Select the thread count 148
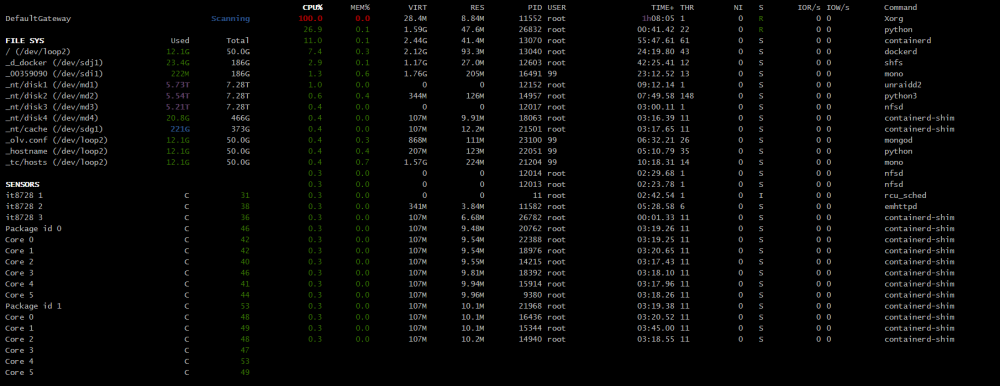The width and height of the screenshot is (1000, 386). 688,96
